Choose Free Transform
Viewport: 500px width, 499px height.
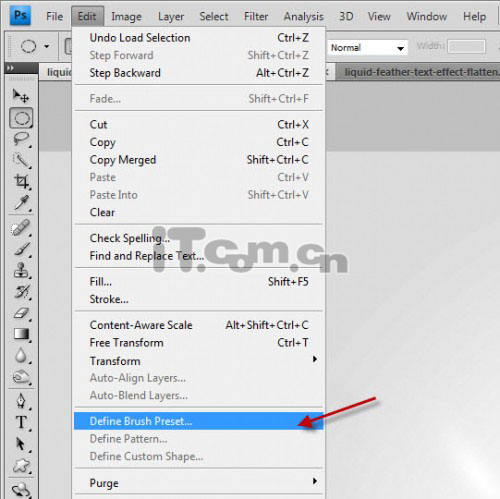199,343
